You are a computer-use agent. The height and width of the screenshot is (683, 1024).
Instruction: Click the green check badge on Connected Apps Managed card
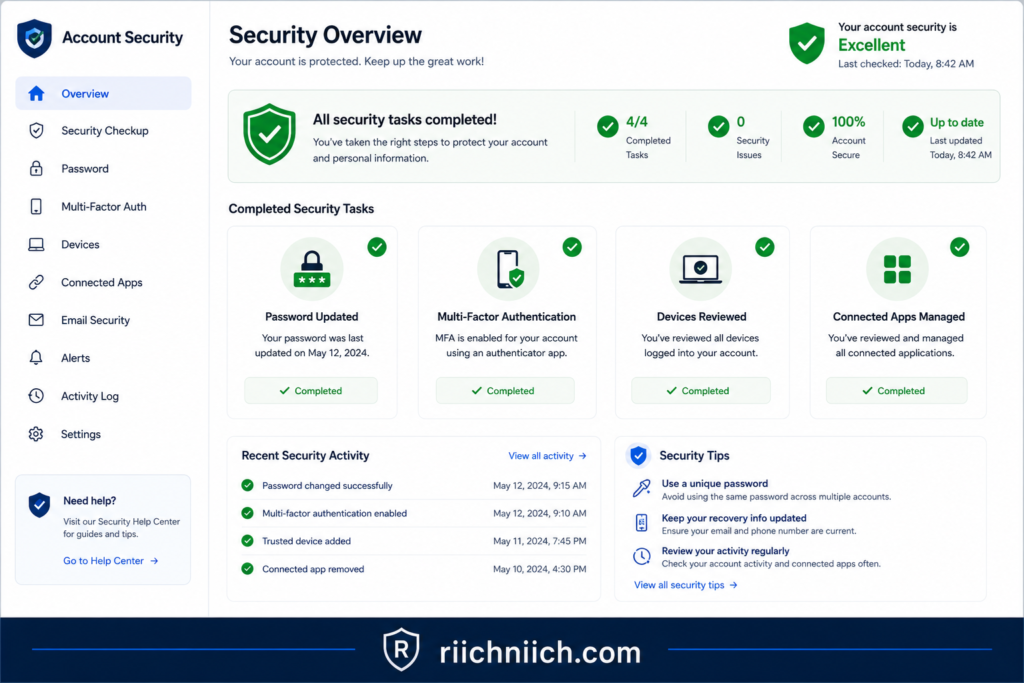(959, 247)
